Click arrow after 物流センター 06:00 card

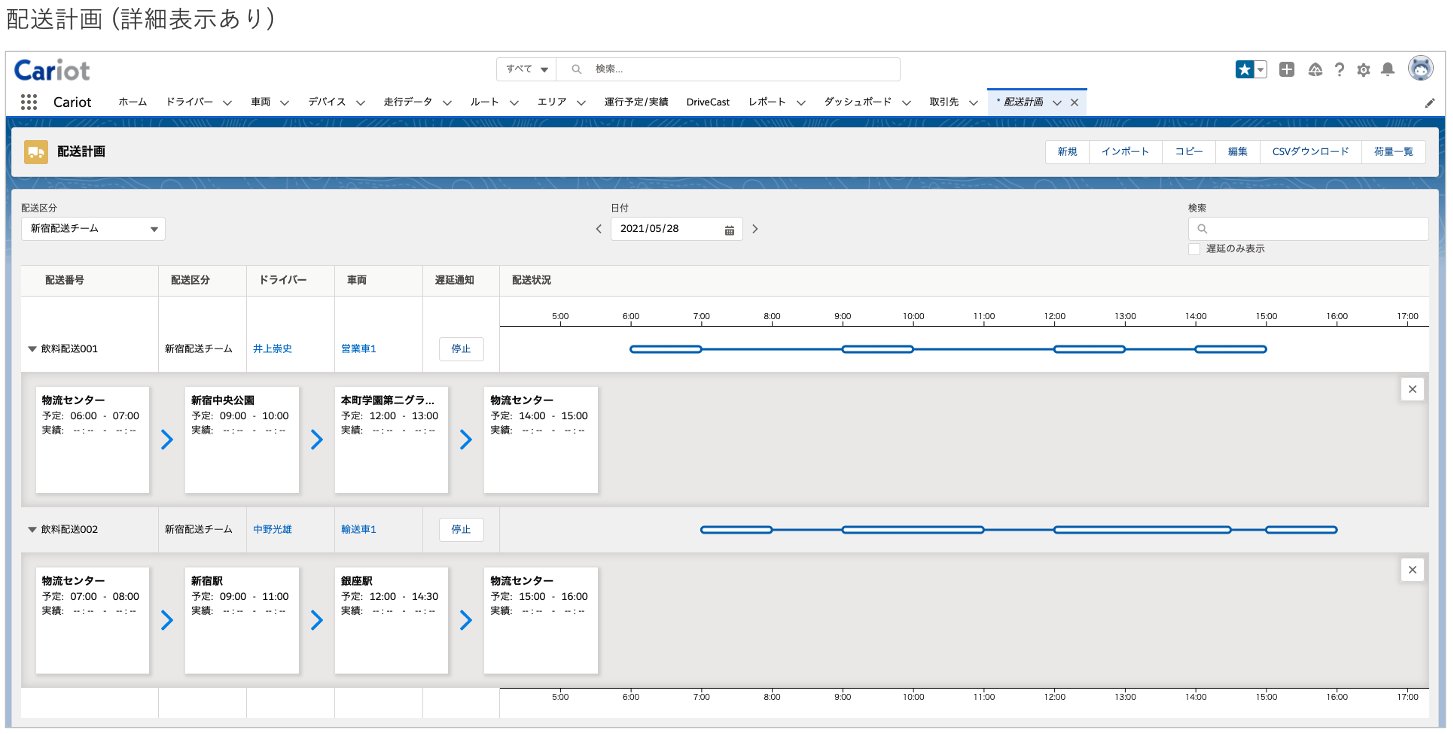(167, 440)
